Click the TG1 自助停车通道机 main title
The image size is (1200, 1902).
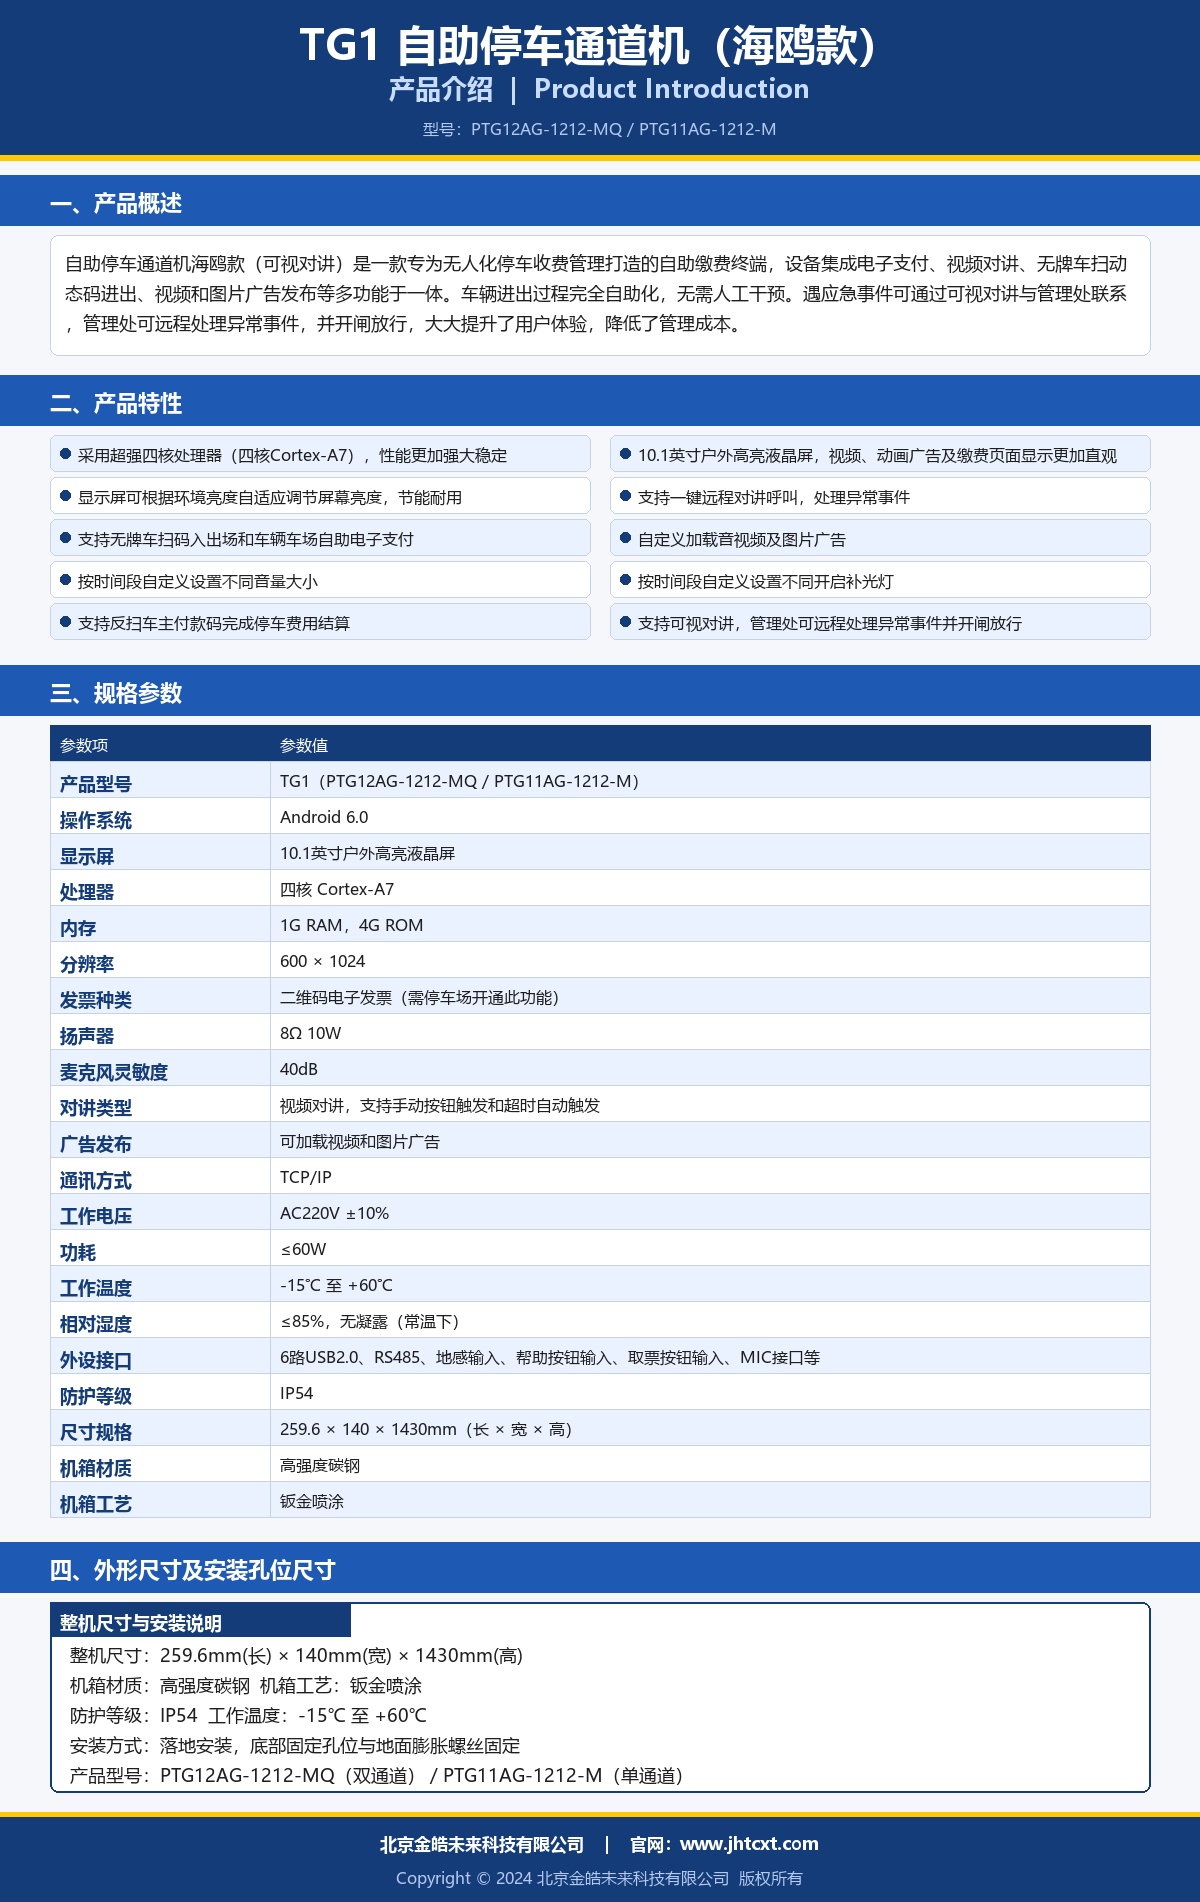[588, 46]
